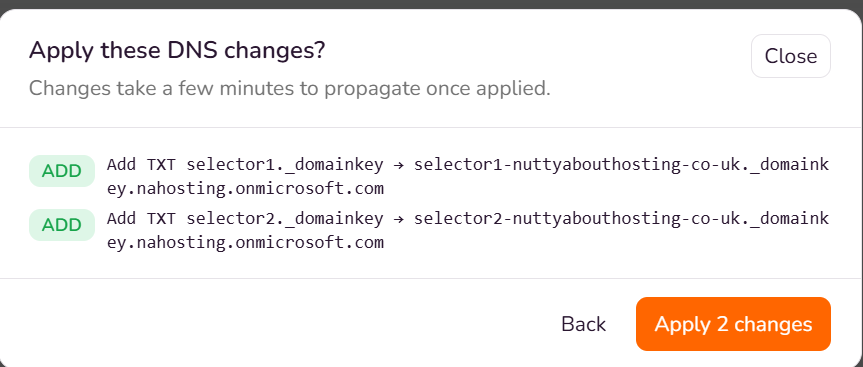
Task: Close the DNS changes dialog
Action: coord(790,56)
